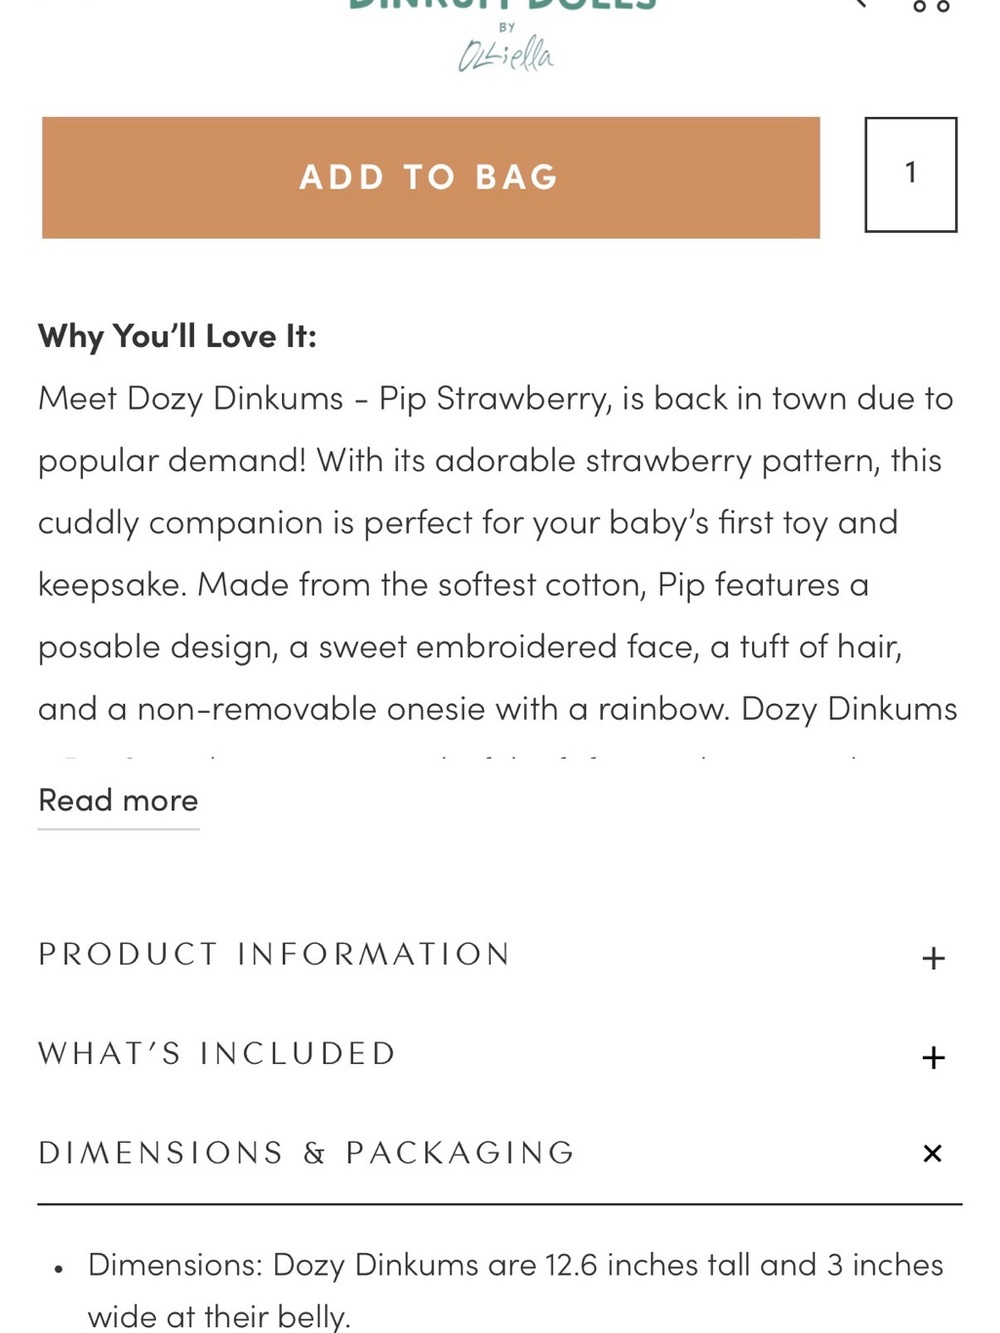Expand Product Information with its plus icon

tap(933, 958)
